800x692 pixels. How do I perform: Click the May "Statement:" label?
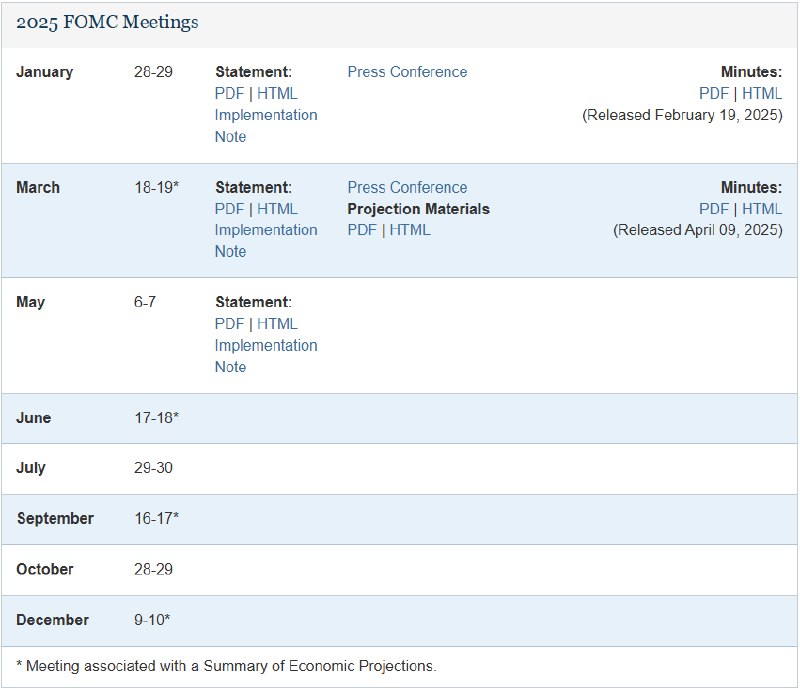coord(253,302)
